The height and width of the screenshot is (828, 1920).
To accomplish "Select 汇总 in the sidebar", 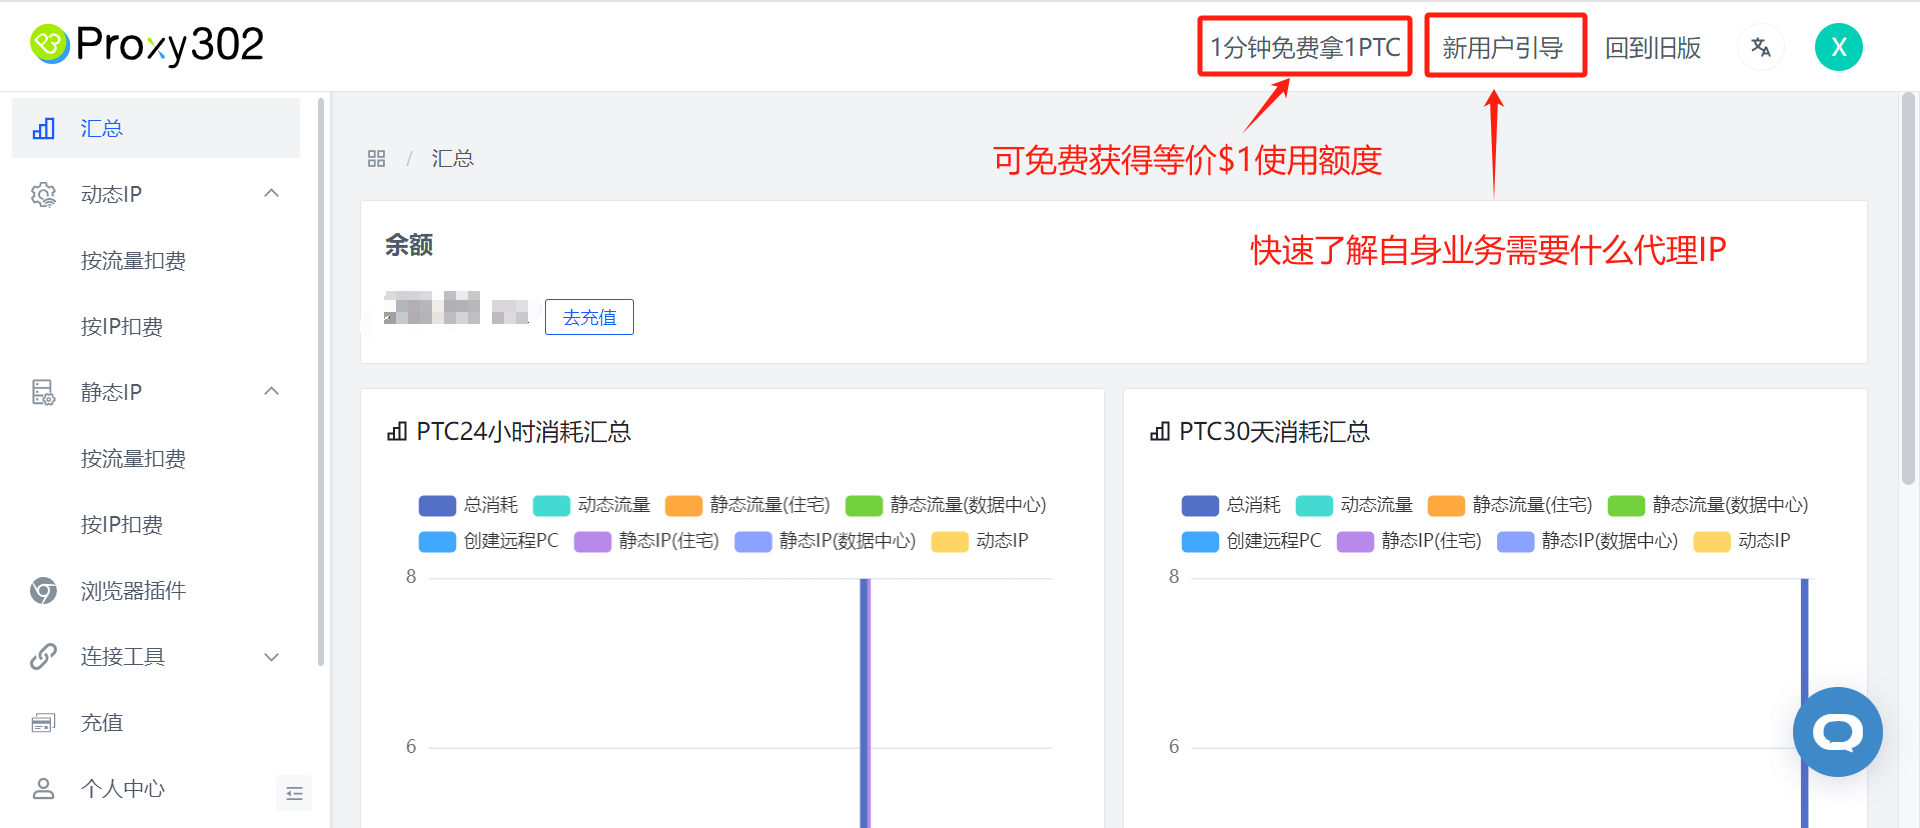I will (x=156, y=128).
